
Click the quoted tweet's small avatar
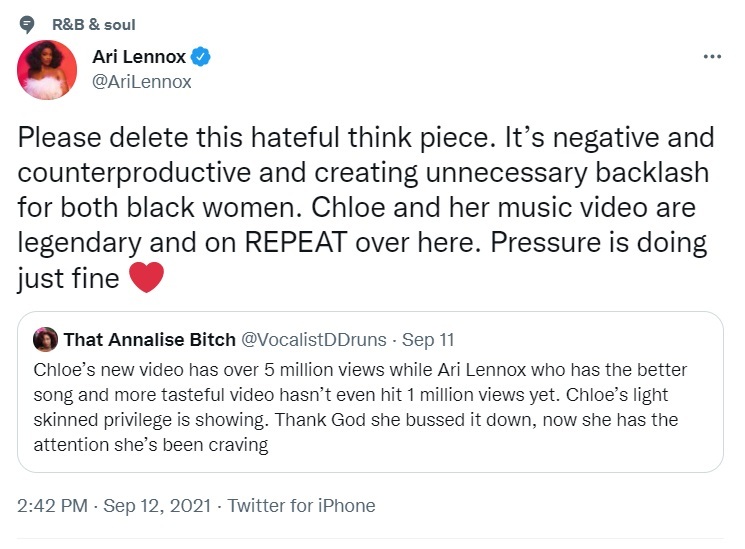coord(45,340)
